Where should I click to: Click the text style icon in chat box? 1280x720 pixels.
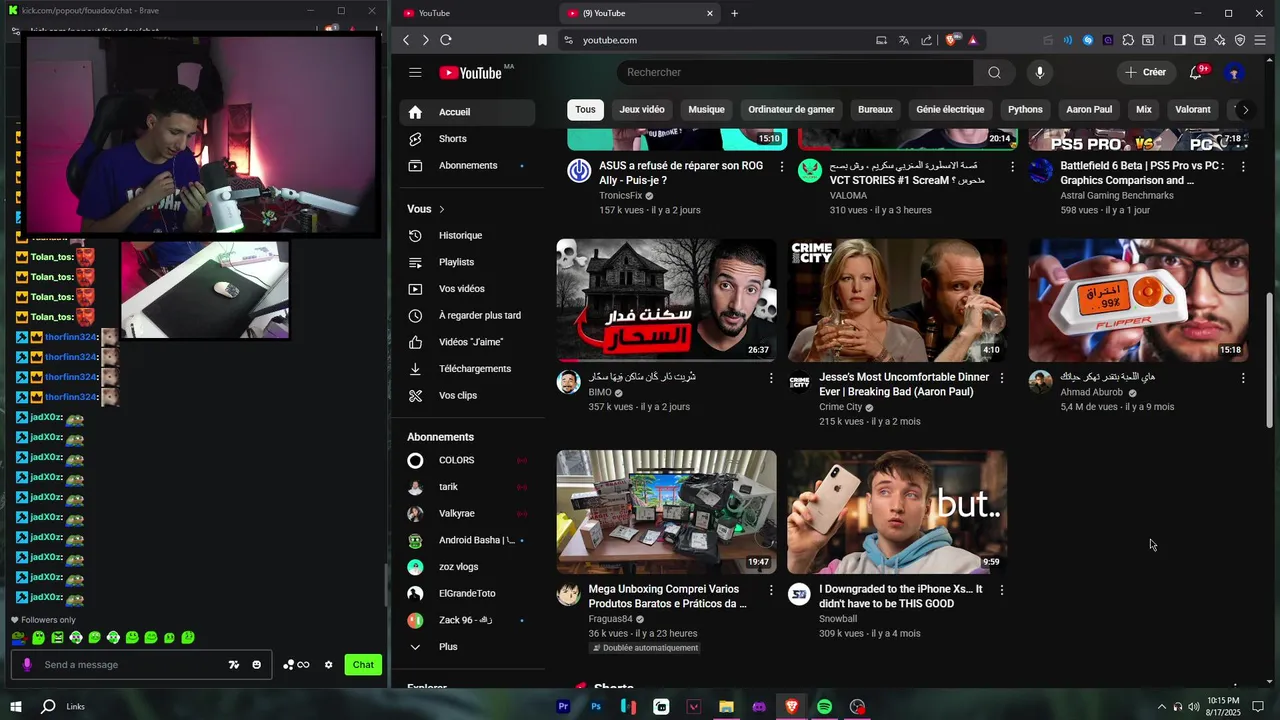234,665
